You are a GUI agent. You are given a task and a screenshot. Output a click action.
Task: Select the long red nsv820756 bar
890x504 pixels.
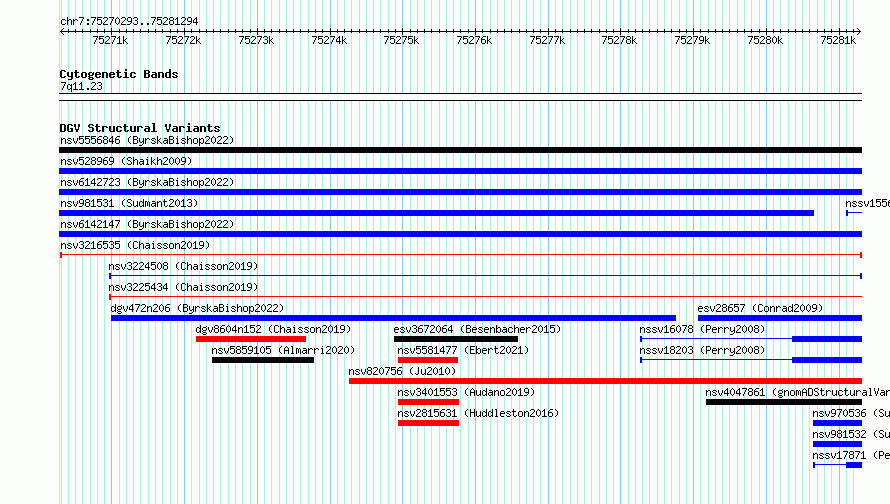pyautogui.click(x=605, y=381)
